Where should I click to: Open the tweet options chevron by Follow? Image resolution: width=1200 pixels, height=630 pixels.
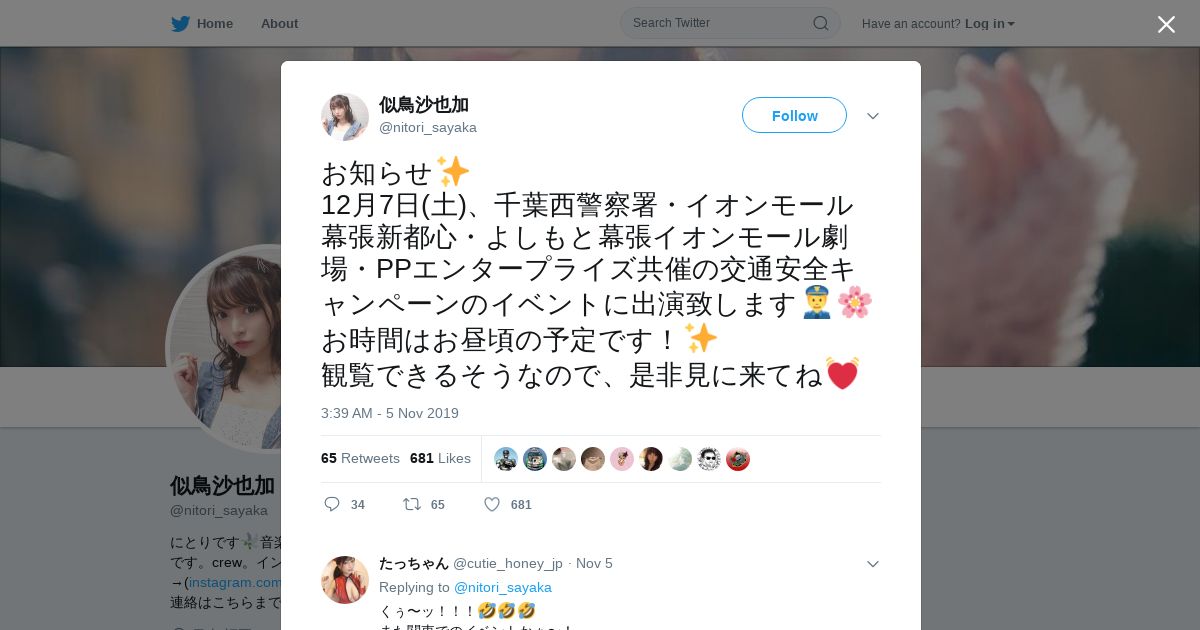[x=873, y=116]
